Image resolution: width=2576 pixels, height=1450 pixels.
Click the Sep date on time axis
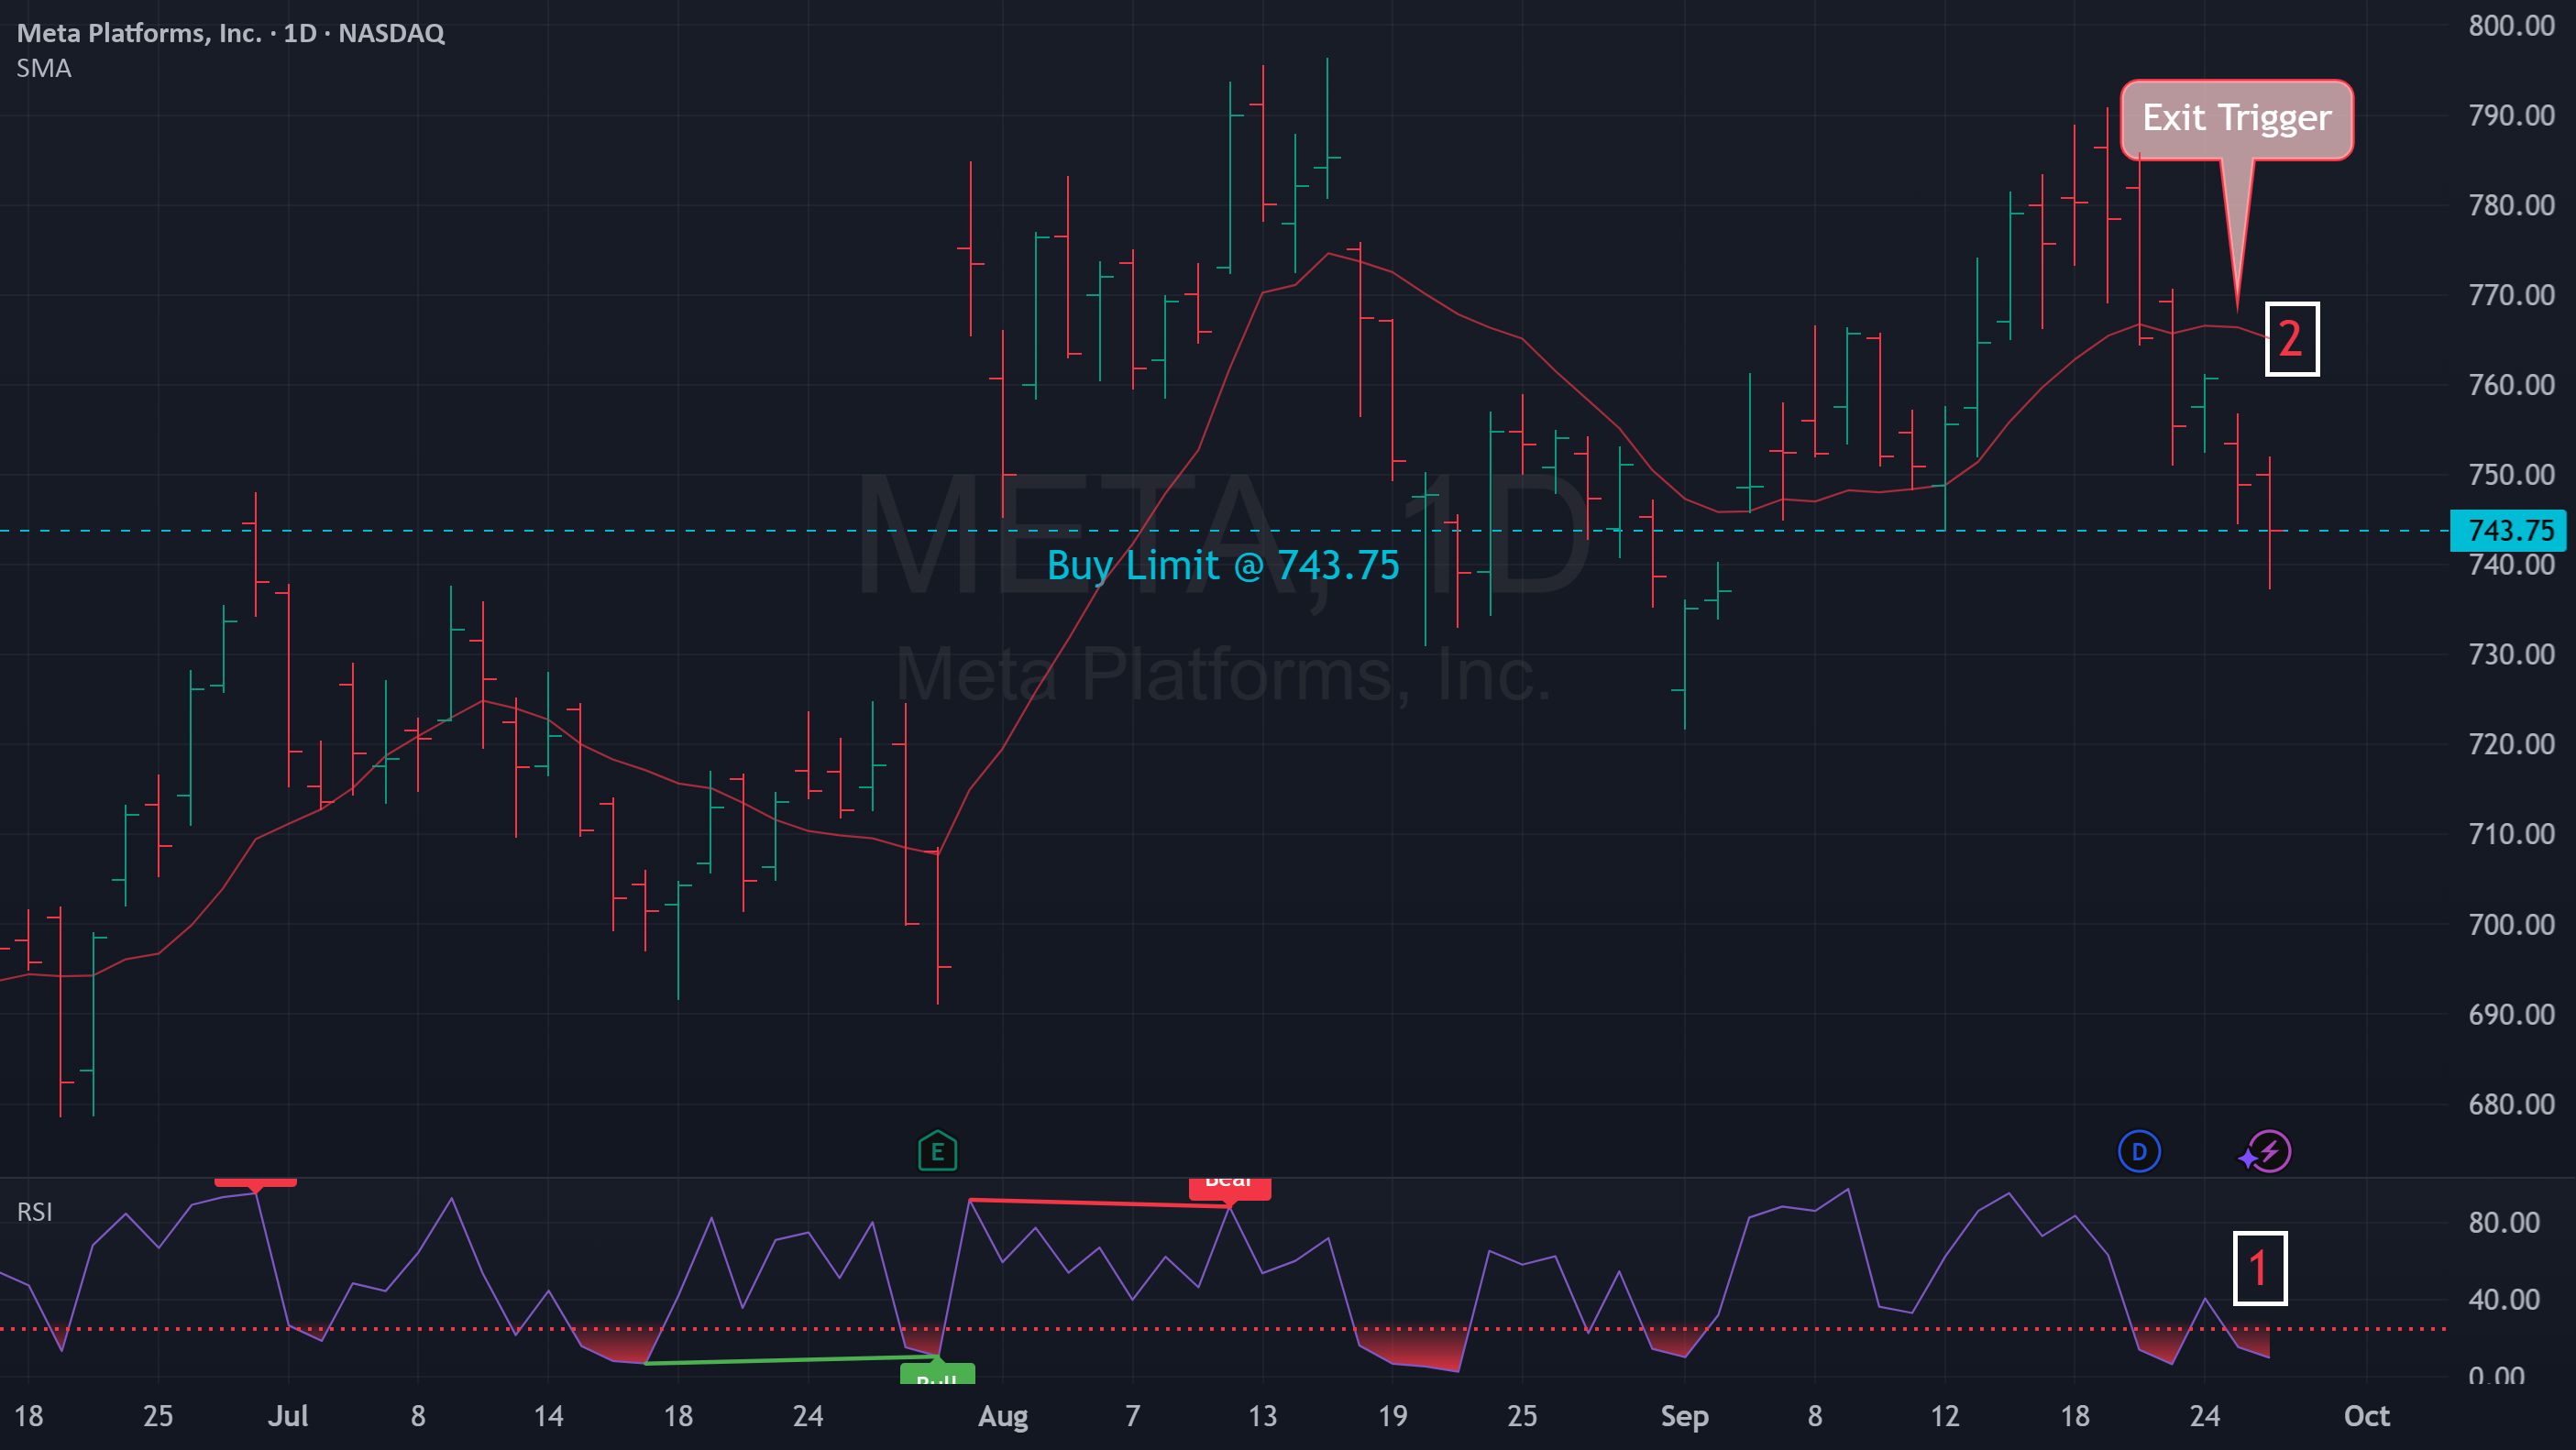(1684, 1416)
